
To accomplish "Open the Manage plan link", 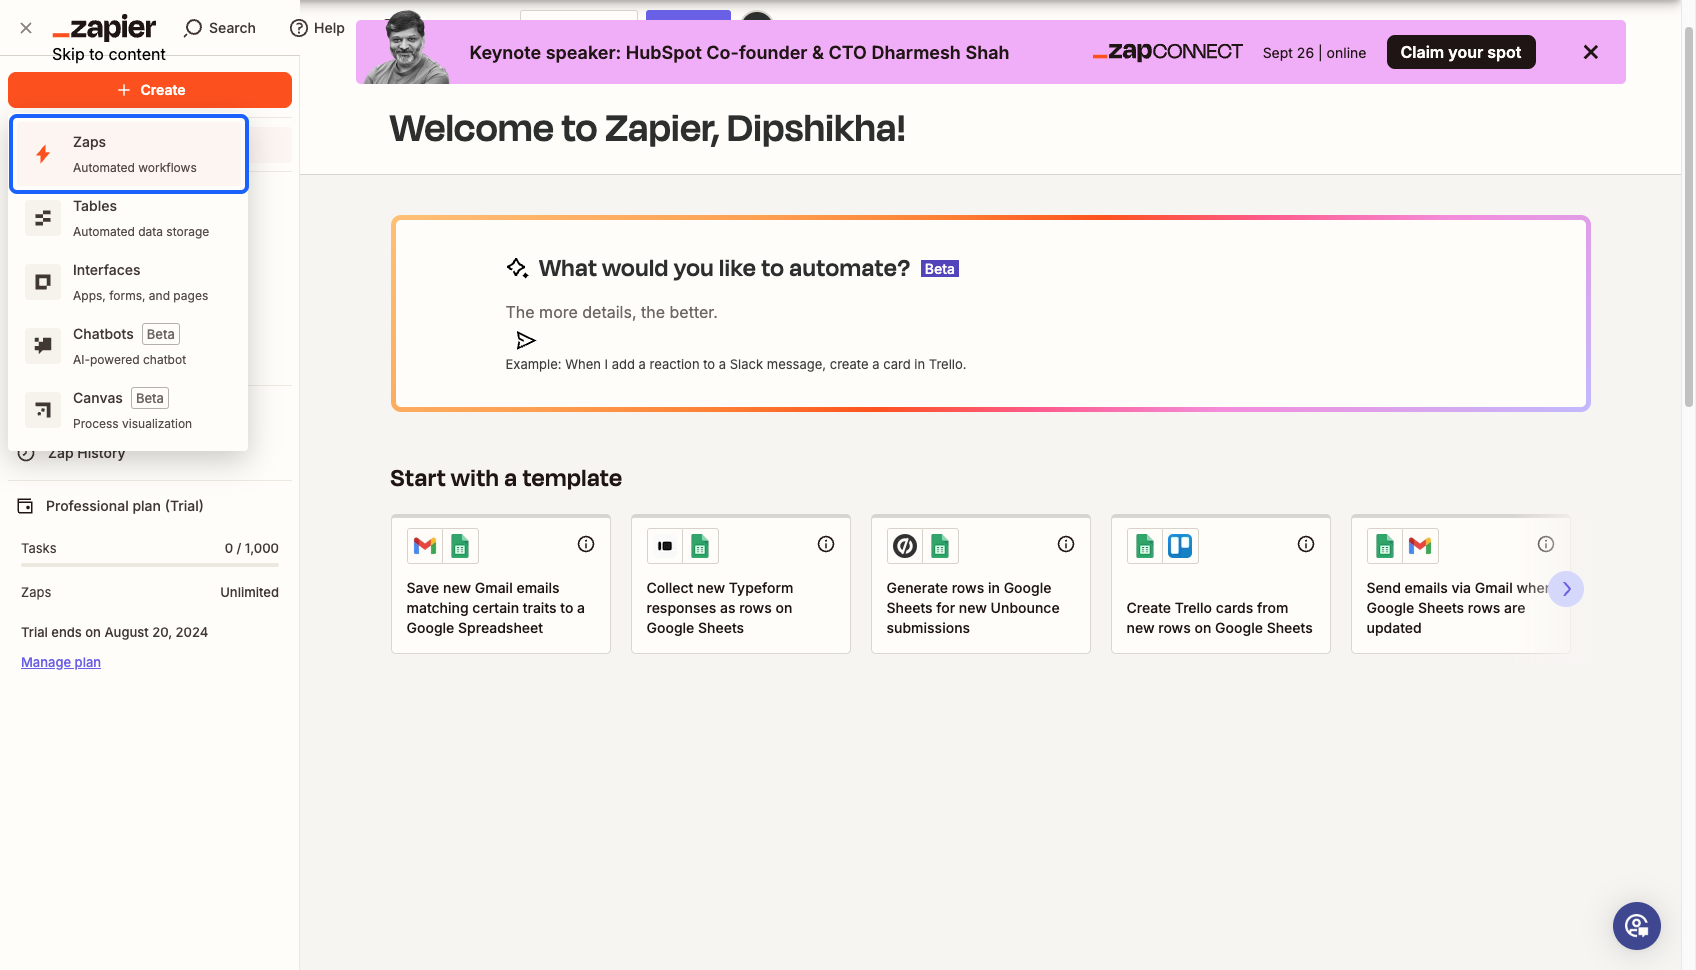I will (x=61, y=662).
